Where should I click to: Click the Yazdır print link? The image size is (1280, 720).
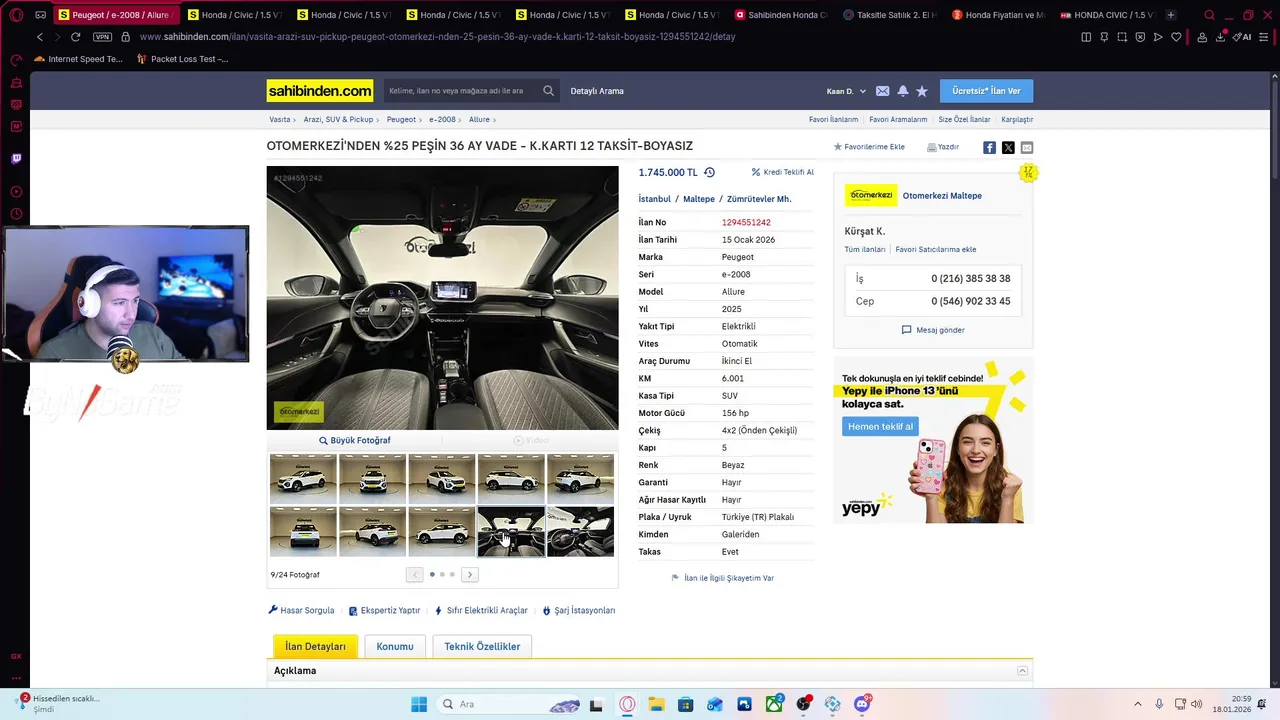(943, 147)
